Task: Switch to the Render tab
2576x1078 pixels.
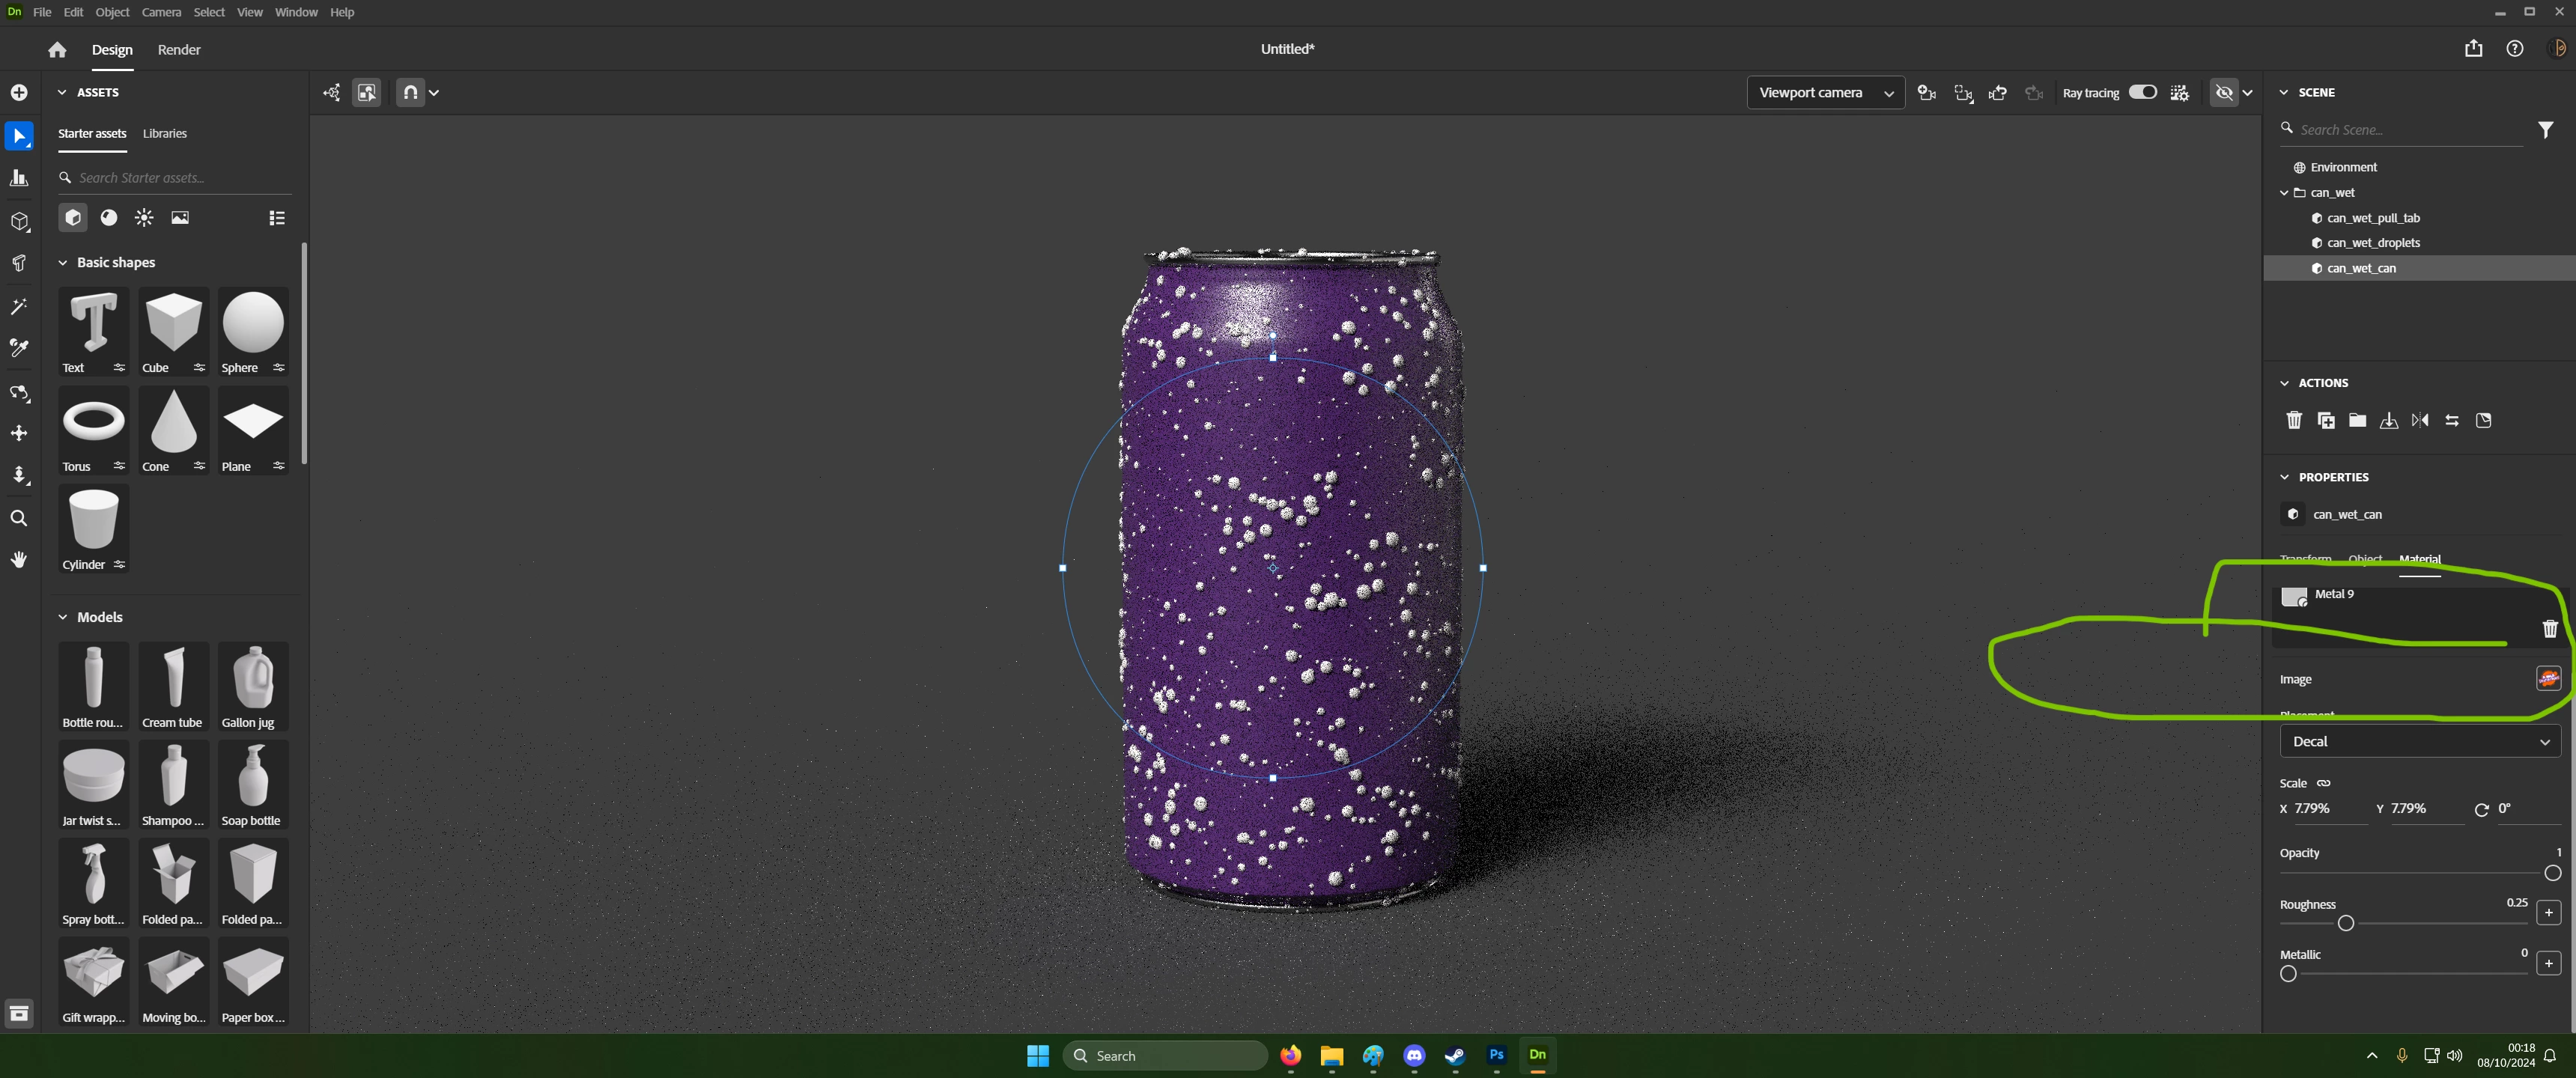Action: tap(179, 49)
